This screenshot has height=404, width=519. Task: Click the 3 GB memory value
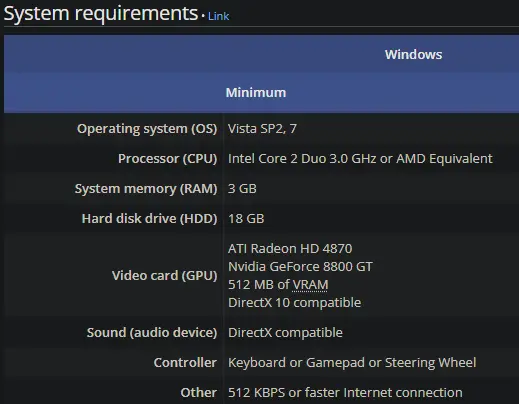click(242, 189)
